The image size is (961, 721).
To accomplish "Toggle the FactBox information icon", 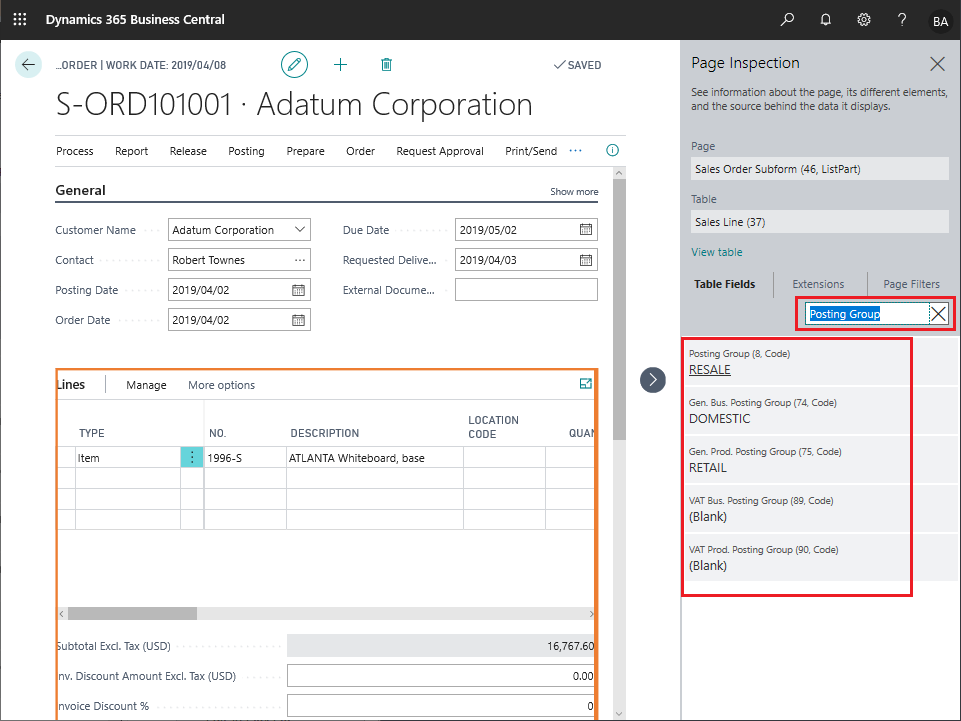I will (x=612, y=150).
